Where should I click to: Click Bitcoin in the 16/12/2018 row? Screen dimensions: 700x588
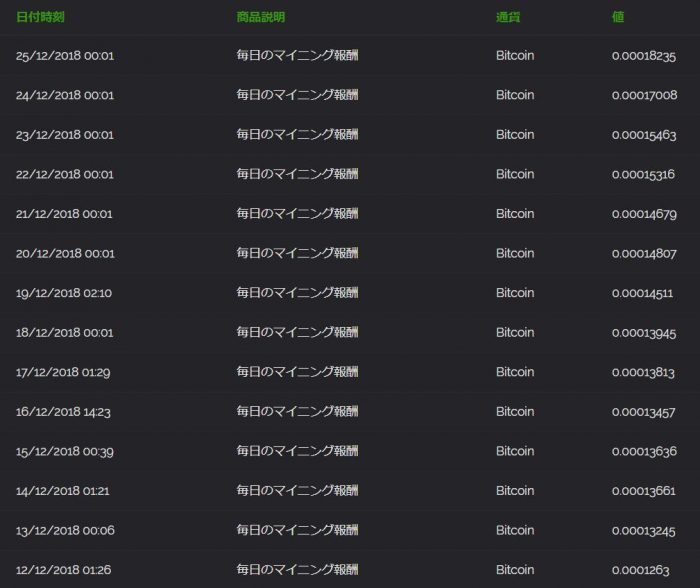pyautogui.click(x=515, y=411)
